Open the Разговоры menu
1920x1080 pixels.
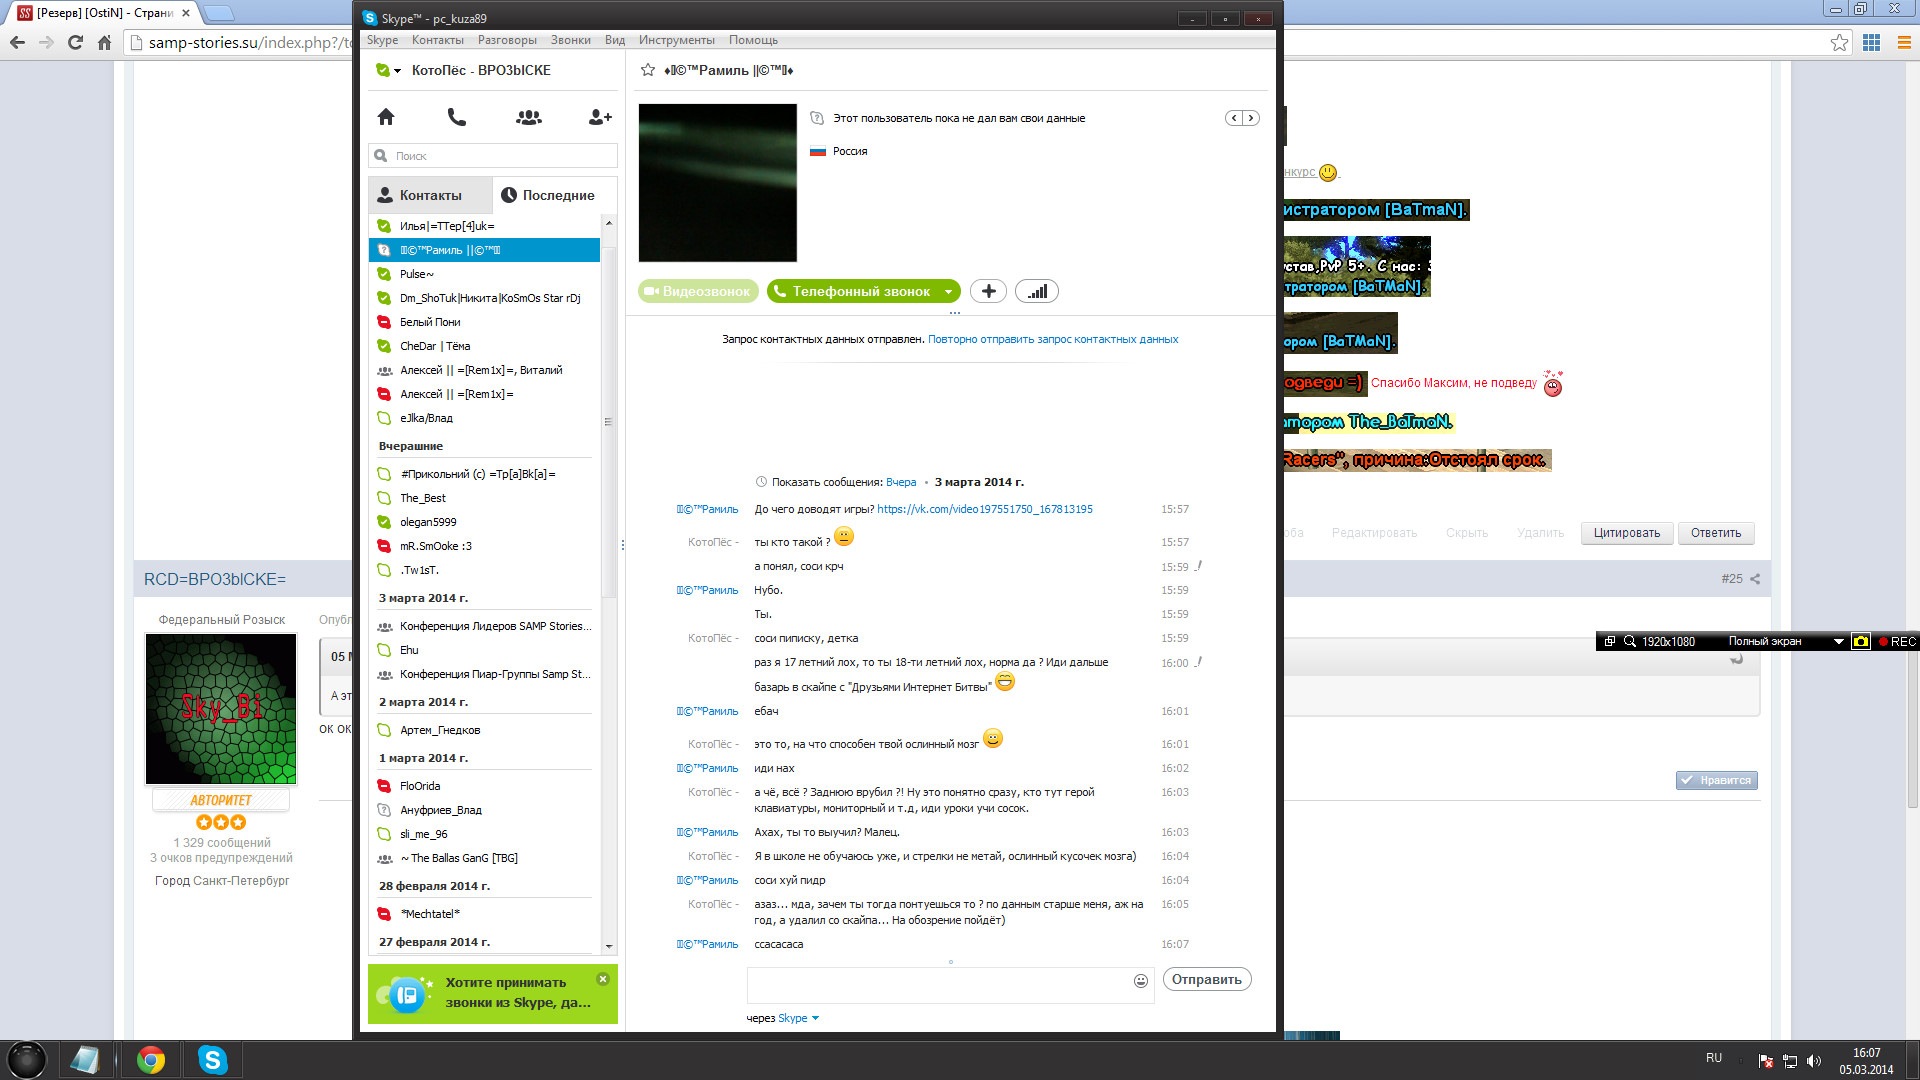click(507, 40)
